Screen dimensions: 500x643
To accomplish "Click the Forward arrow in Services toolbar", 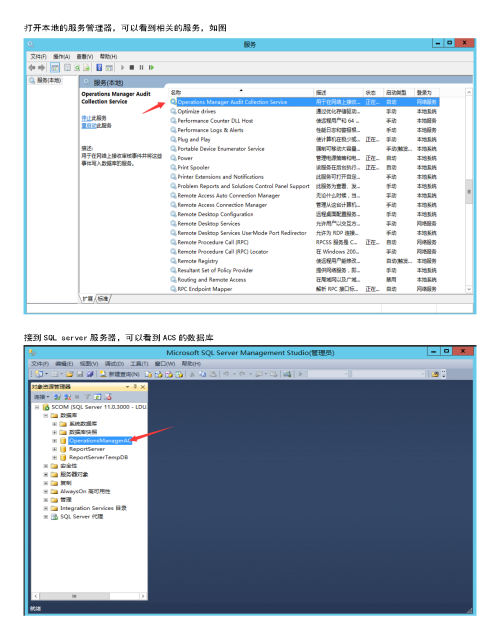I will [x=41, y=68].
